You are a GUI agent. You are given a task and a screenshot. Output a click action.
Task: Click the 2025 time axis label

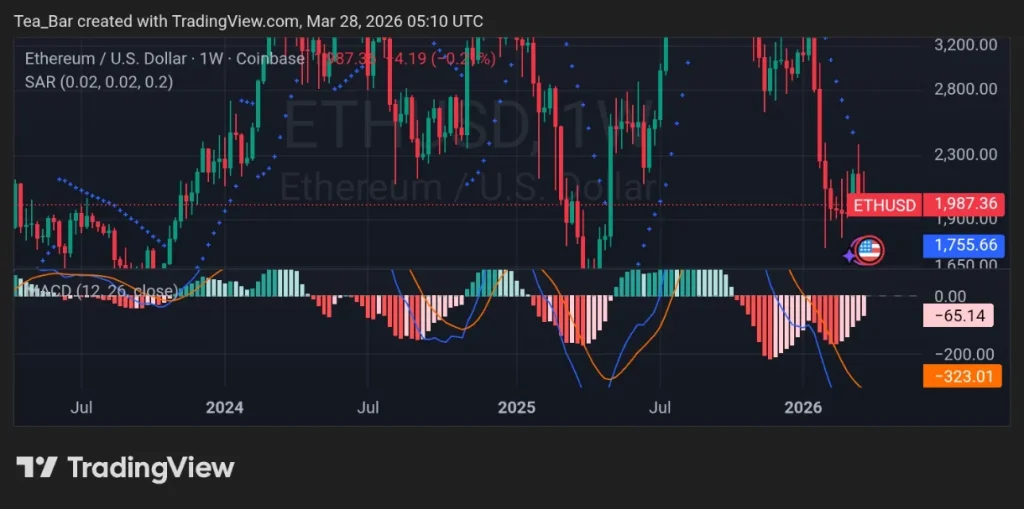pyautogui.click(x=516, y=408)
